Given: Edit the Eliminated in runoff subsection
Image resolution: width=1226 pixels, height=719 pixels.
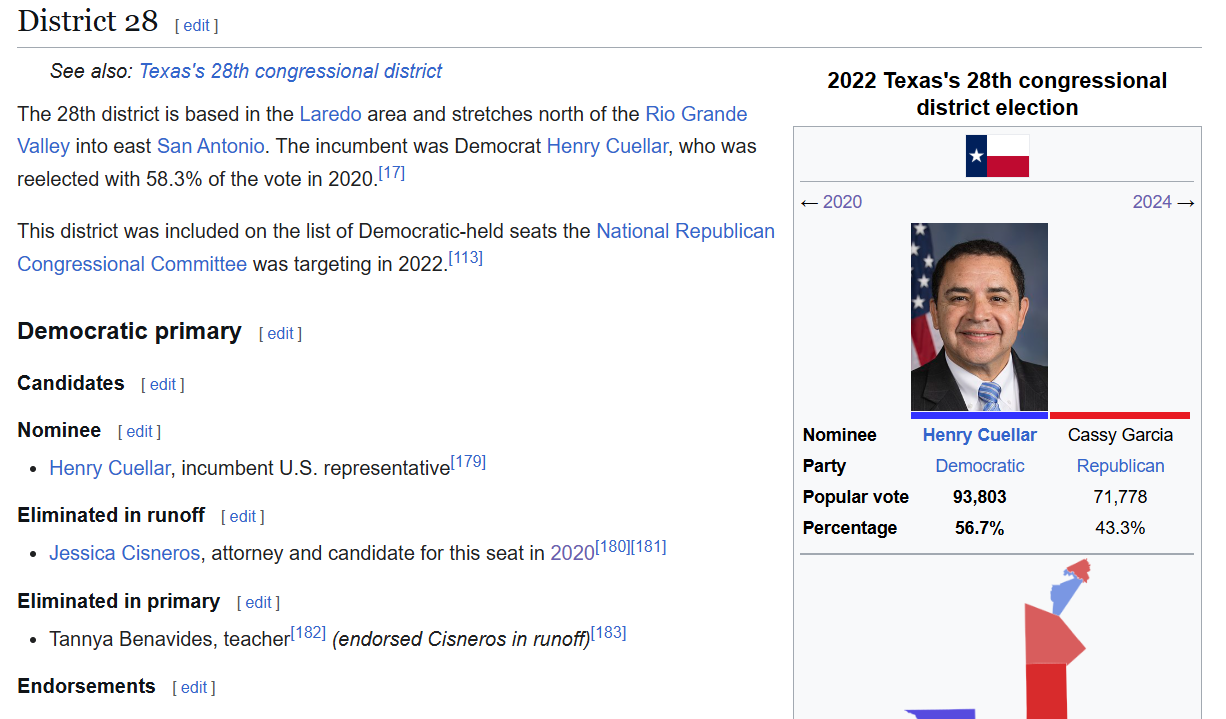Looking at the screenshot, I should click(243, 516).
